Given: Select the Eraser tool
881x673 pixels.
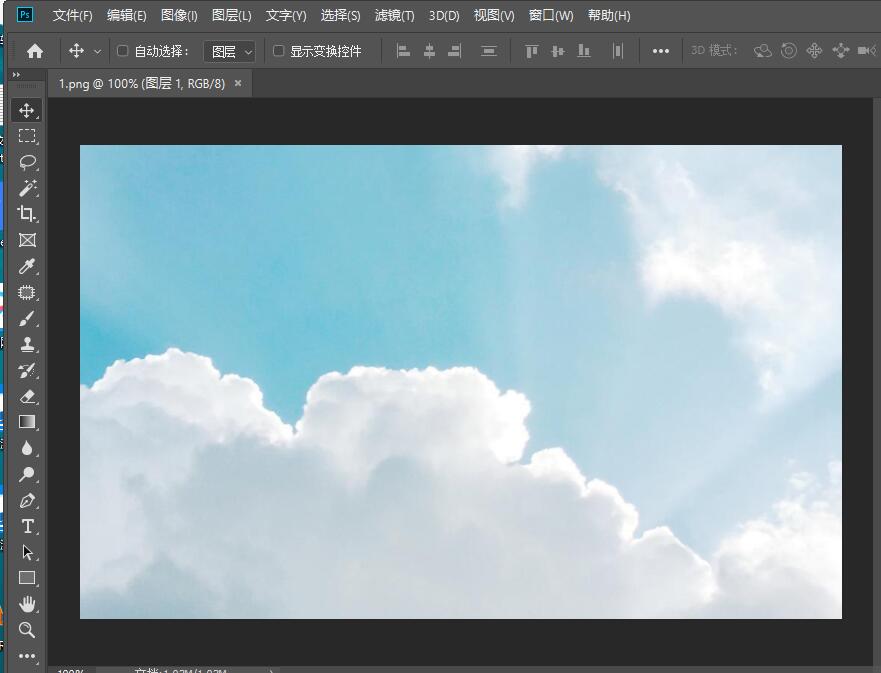Looking at the screenshot, I should (x=26, y=397).
